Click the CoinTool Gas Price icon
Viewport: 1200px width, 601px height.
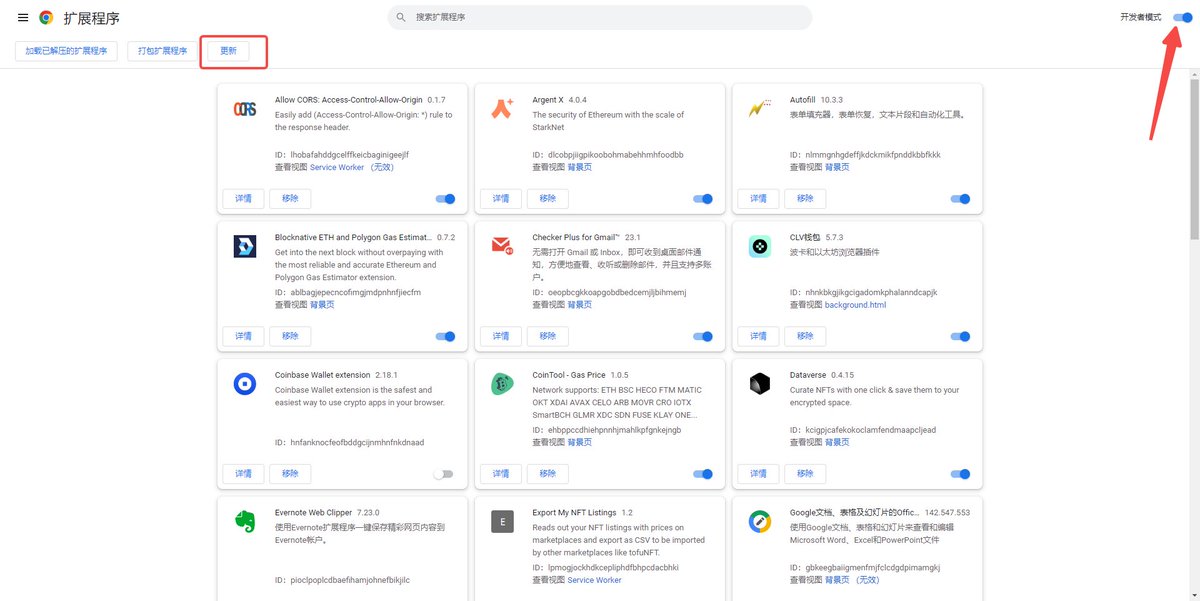[502, 383]
